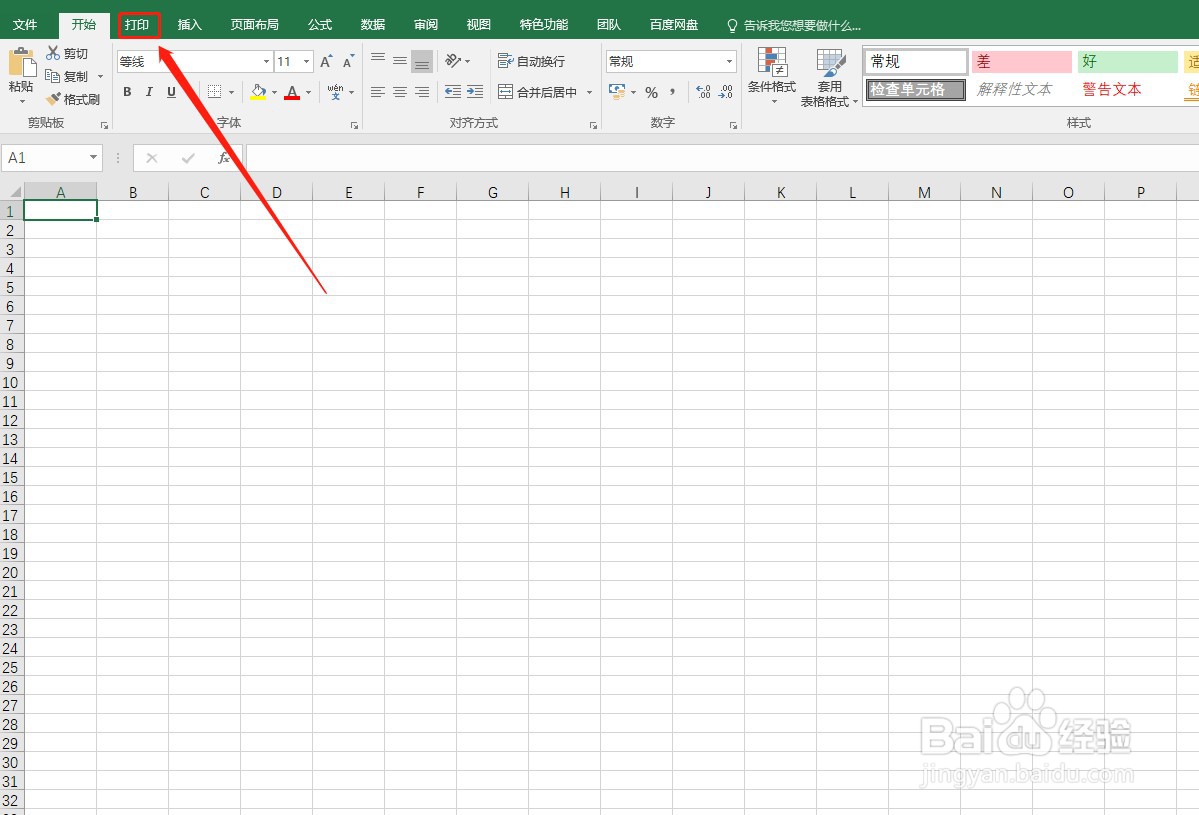
Task: Click the text orientation icon
Action: point(453,60)
